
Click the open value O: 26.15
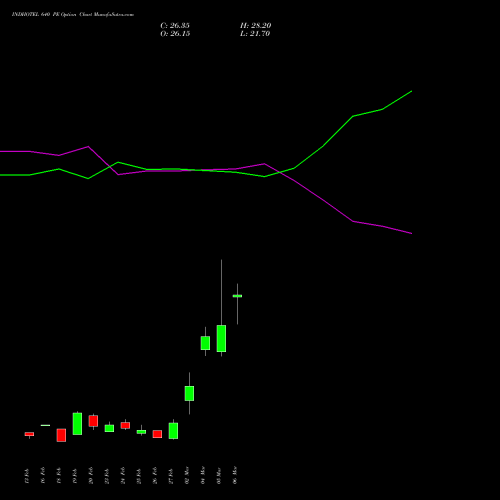coord(175,34)
